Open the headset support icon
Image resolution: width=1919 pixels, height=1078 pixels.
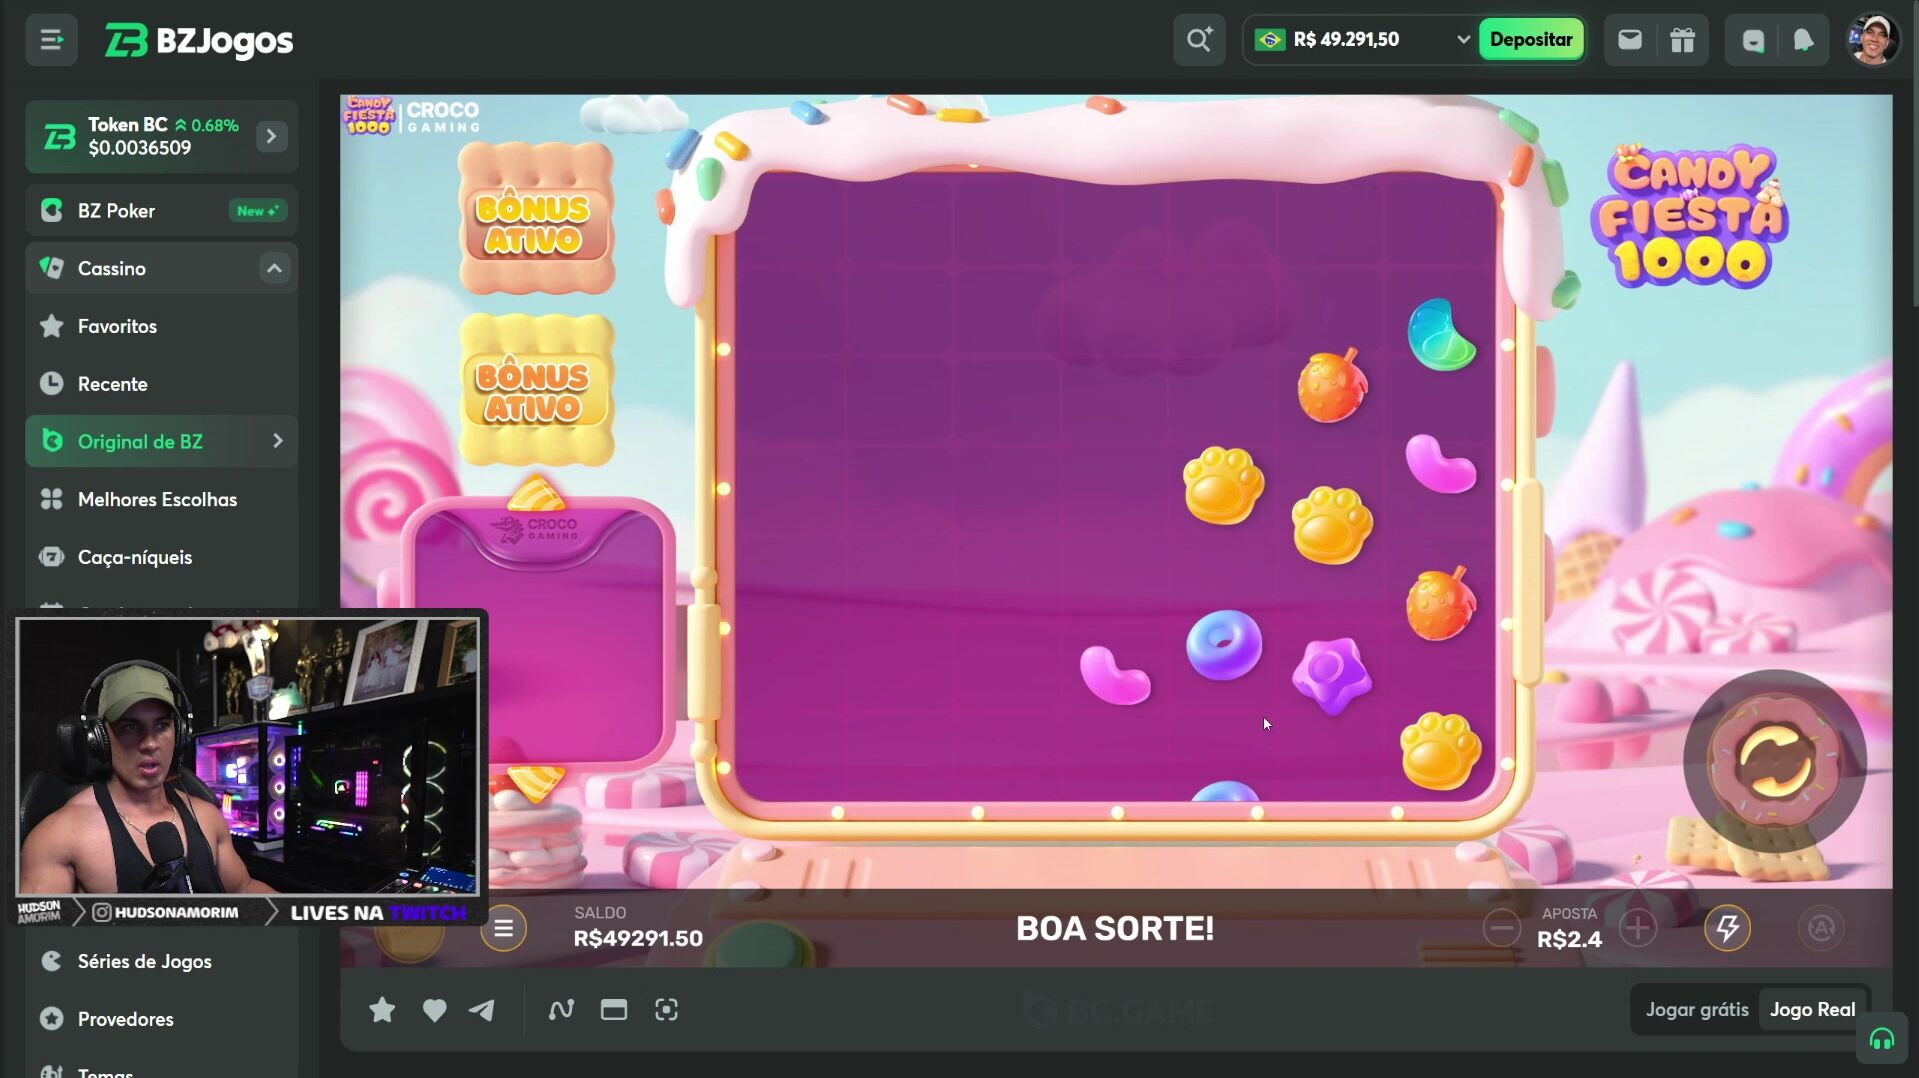(x=1881, y=1040)
